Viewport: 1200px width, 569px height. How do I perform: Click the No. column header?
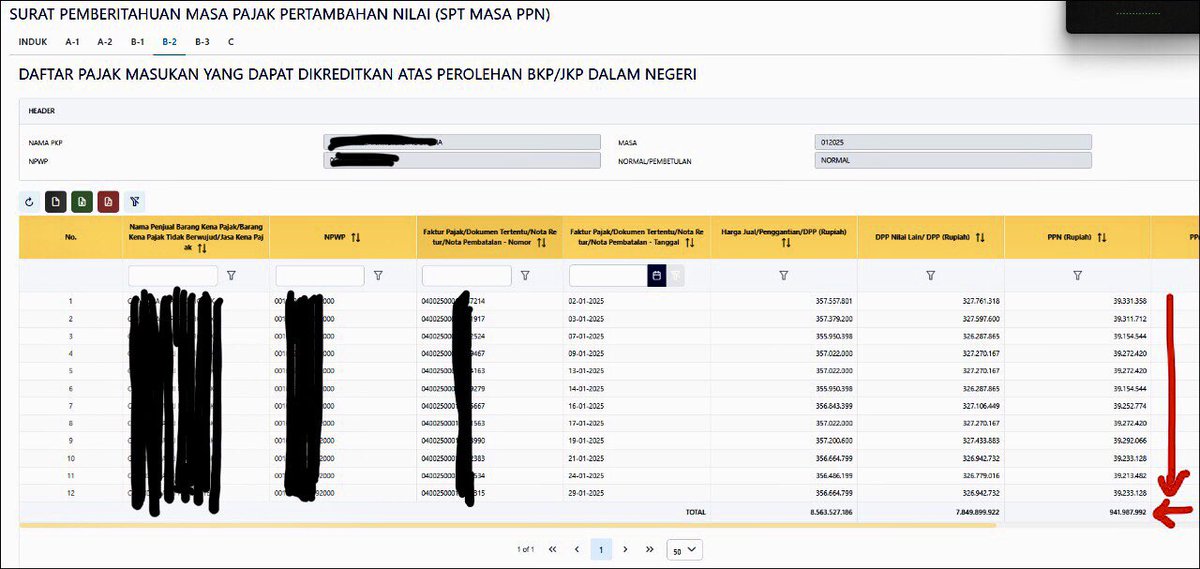coord(70,238)
